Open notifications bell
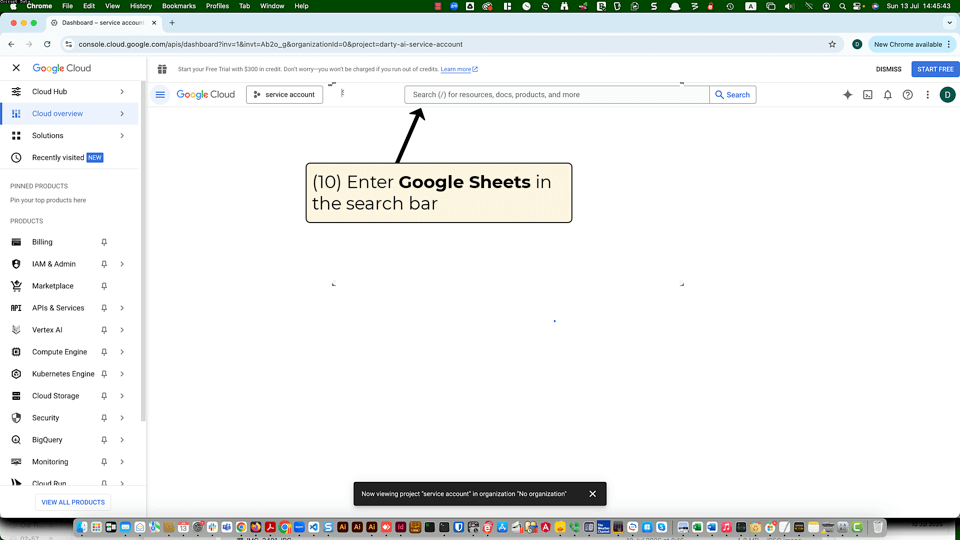This screenshot has height=540, width=960. [888, 95]
